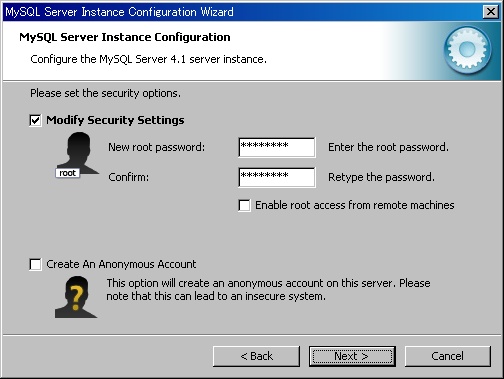
Task: Click the anonymous user question-mark icon
Action: pos(76,297)
